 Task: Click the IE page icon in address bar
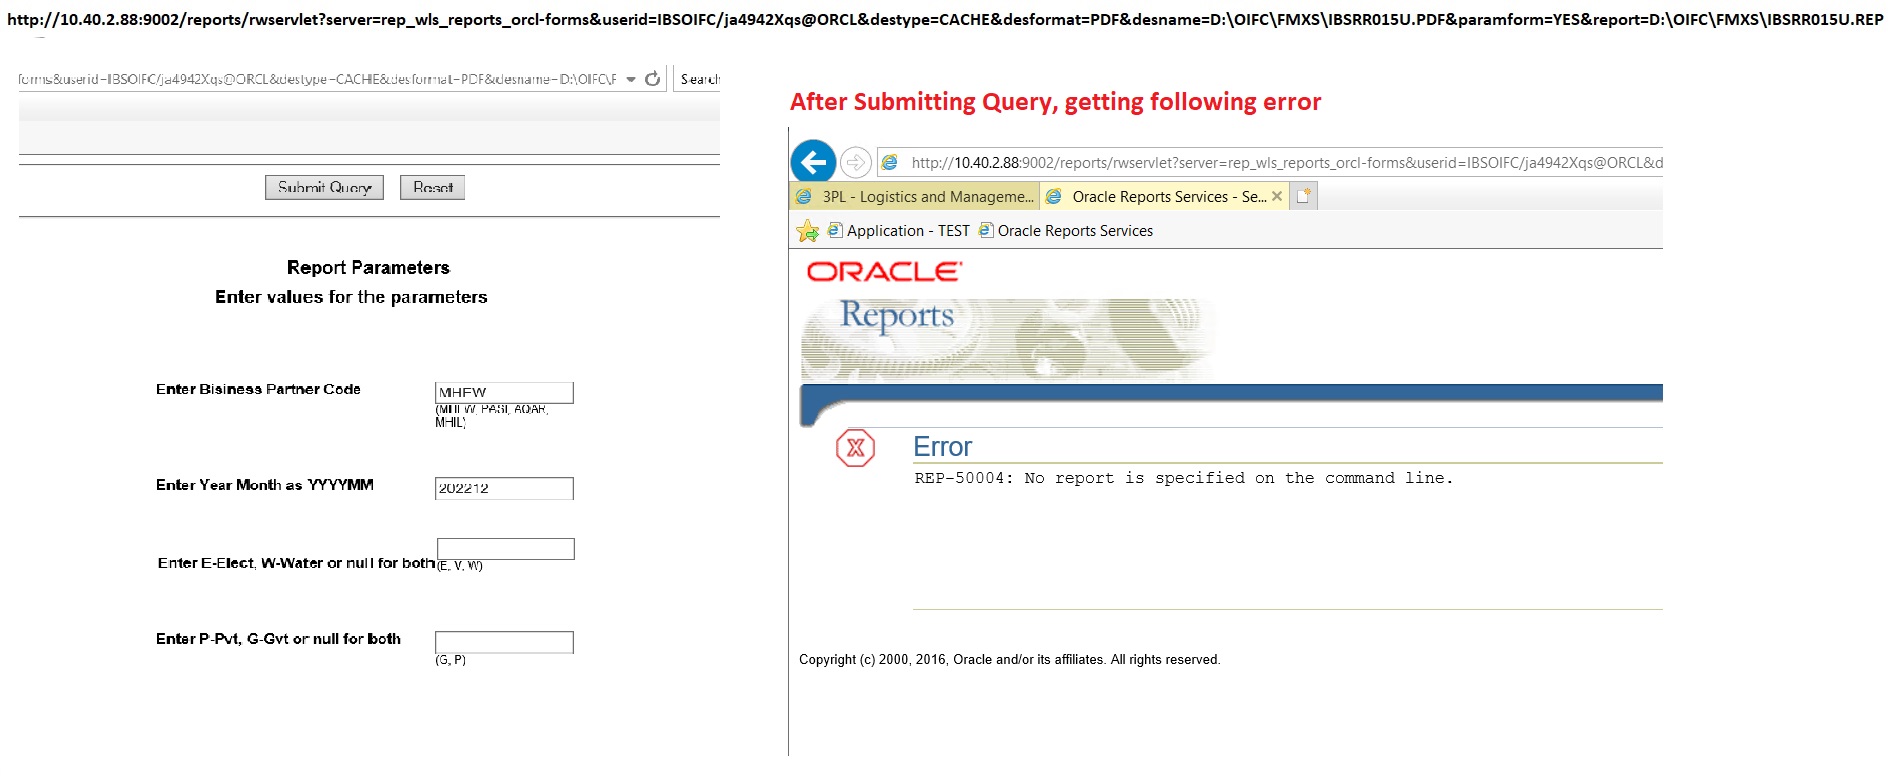pos(890,162)
